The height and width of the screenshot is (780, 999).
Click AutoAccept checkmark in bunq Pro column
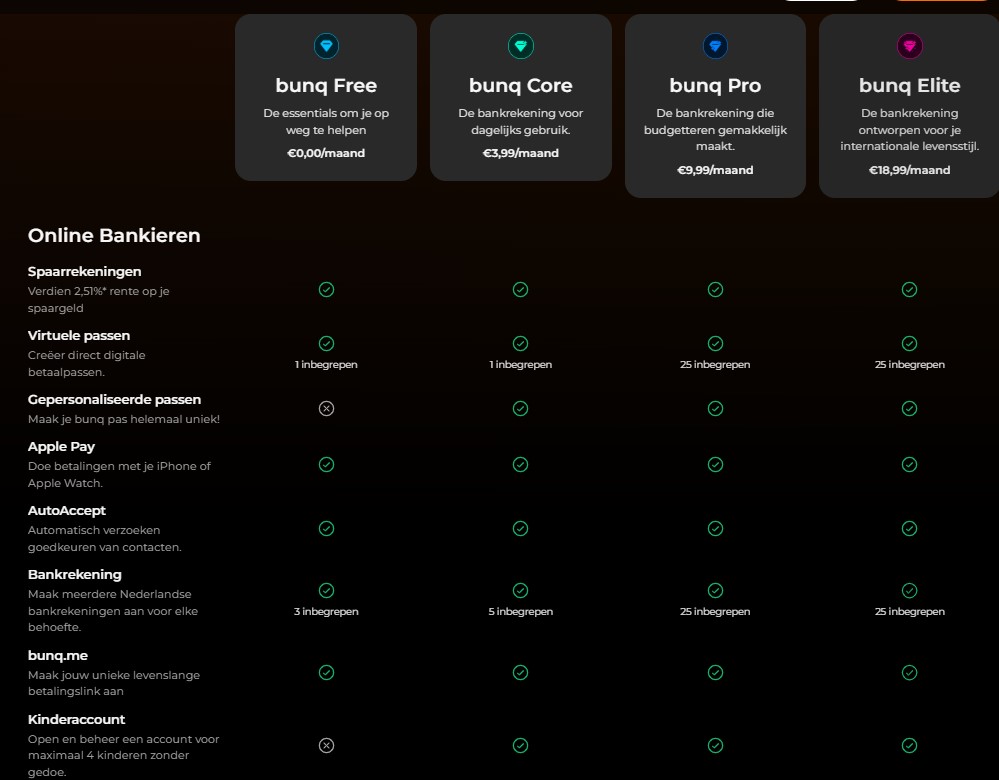click(715, 528)
